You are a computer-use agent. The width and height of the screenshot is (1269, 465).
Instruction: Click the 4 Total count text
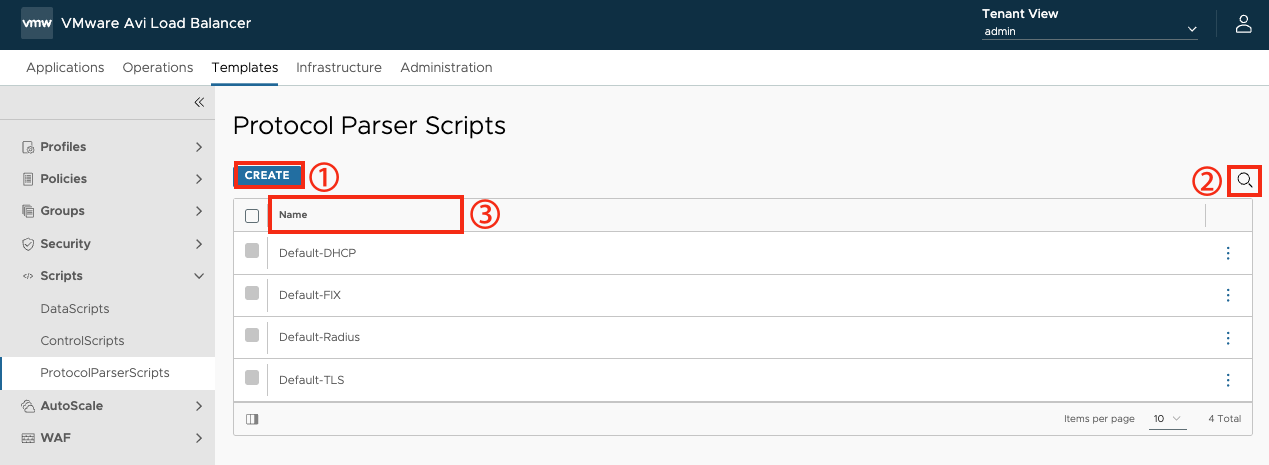pos(1224,419)
